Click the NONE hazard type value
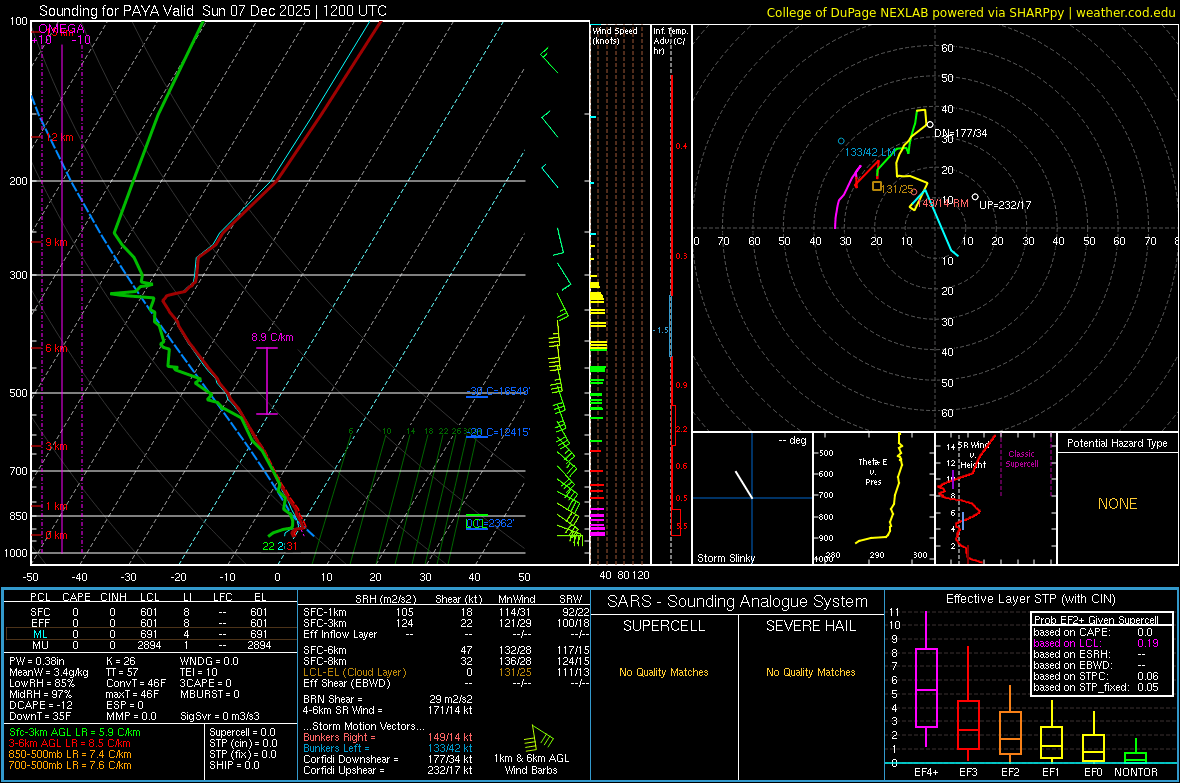 (1118, 504)
